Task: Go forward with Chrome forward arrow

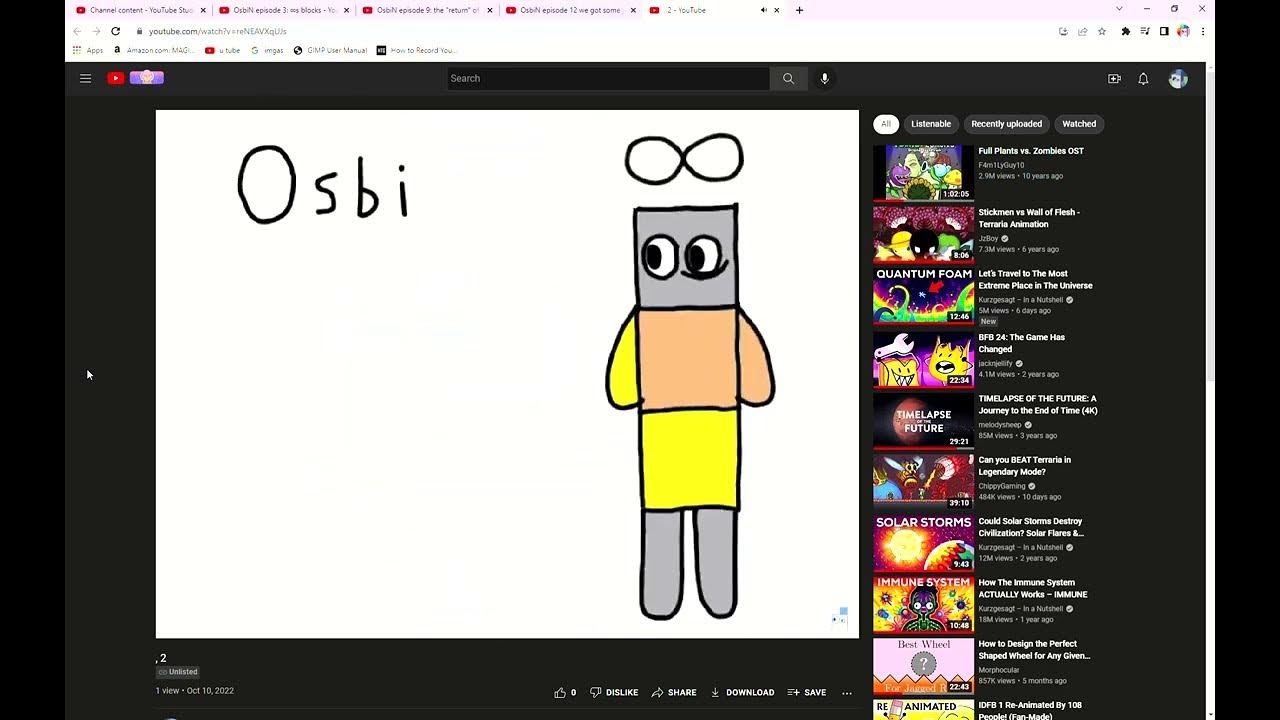Action: point(96,31)
